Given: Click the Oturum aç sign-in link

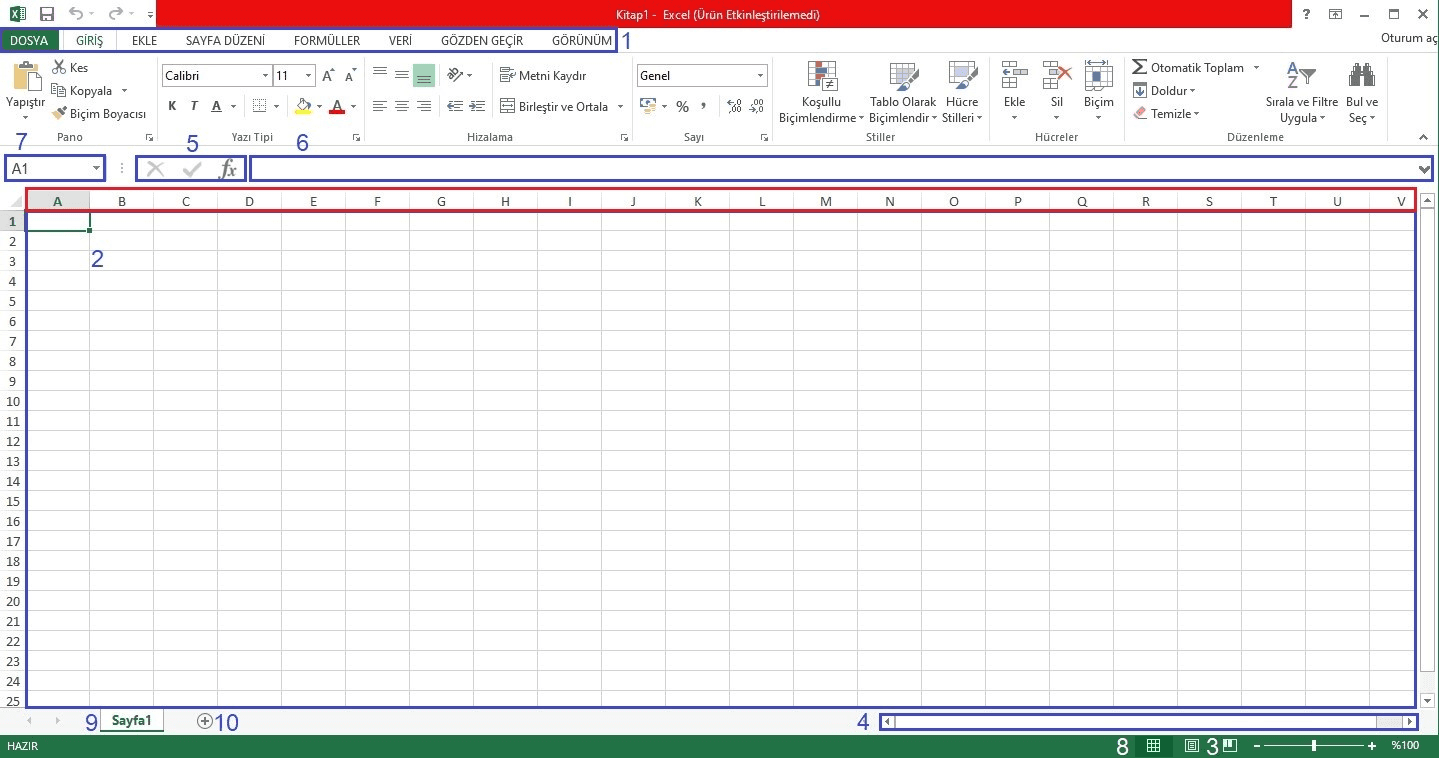Looking at the screenshot, I should pyautogui.click(x=1407, y=39).
